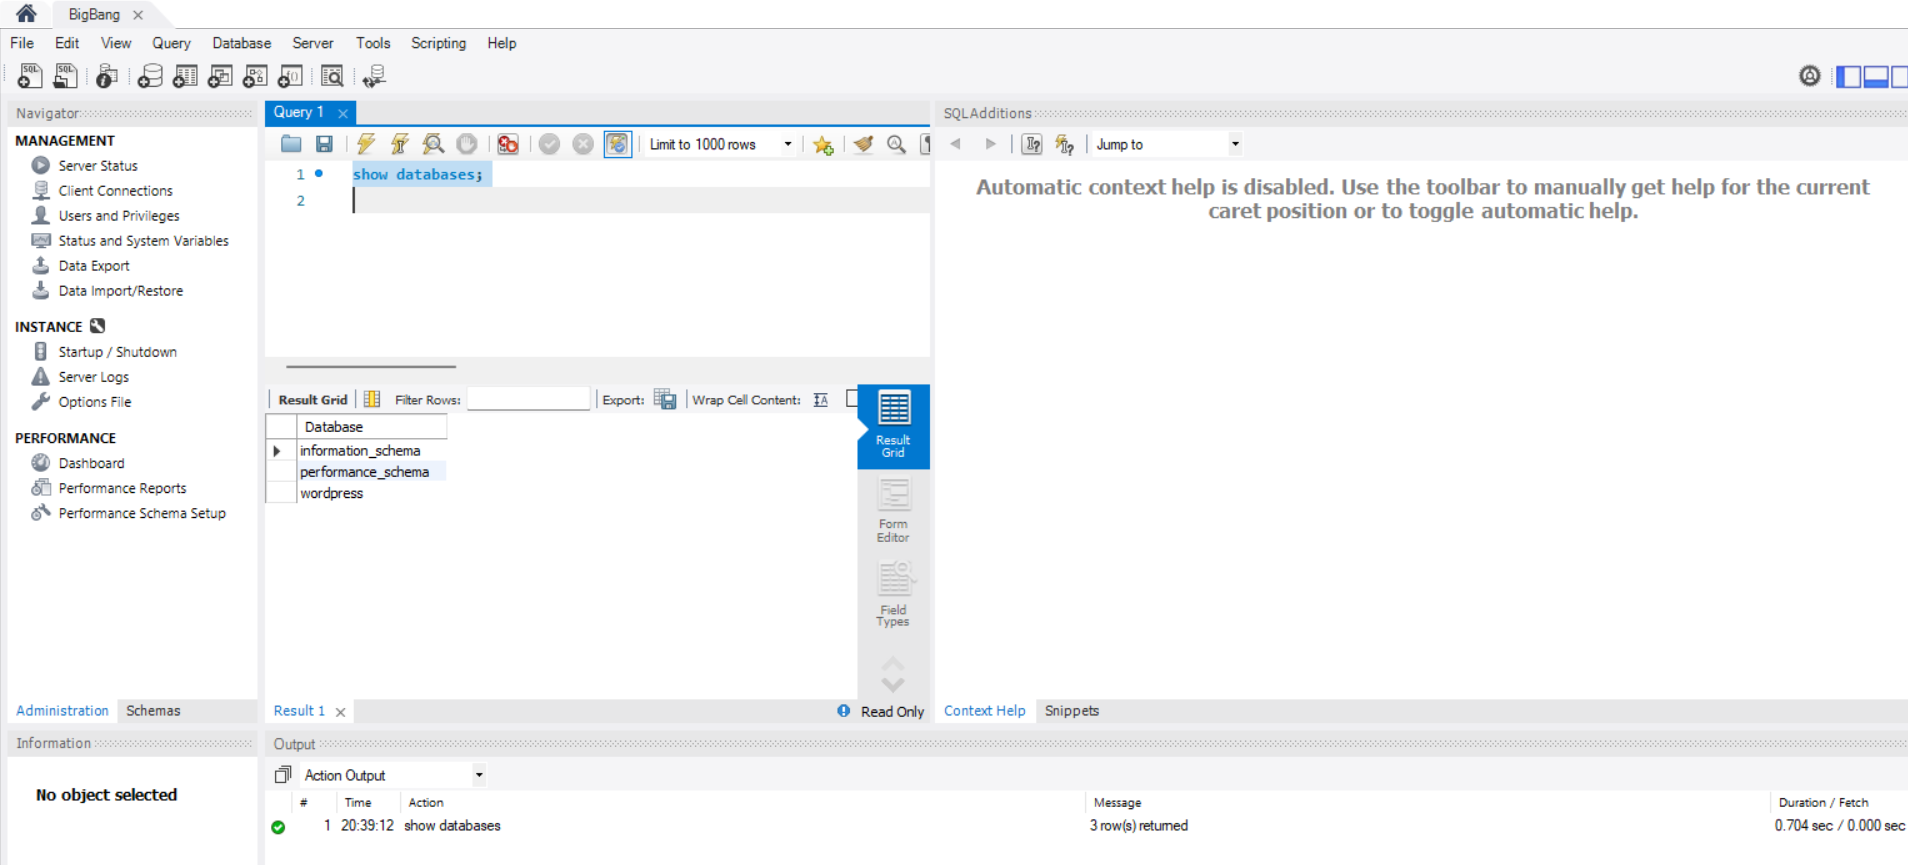The image size is (1908, 865).
Task: Open Server Status in Navigator
Action: 98,166
